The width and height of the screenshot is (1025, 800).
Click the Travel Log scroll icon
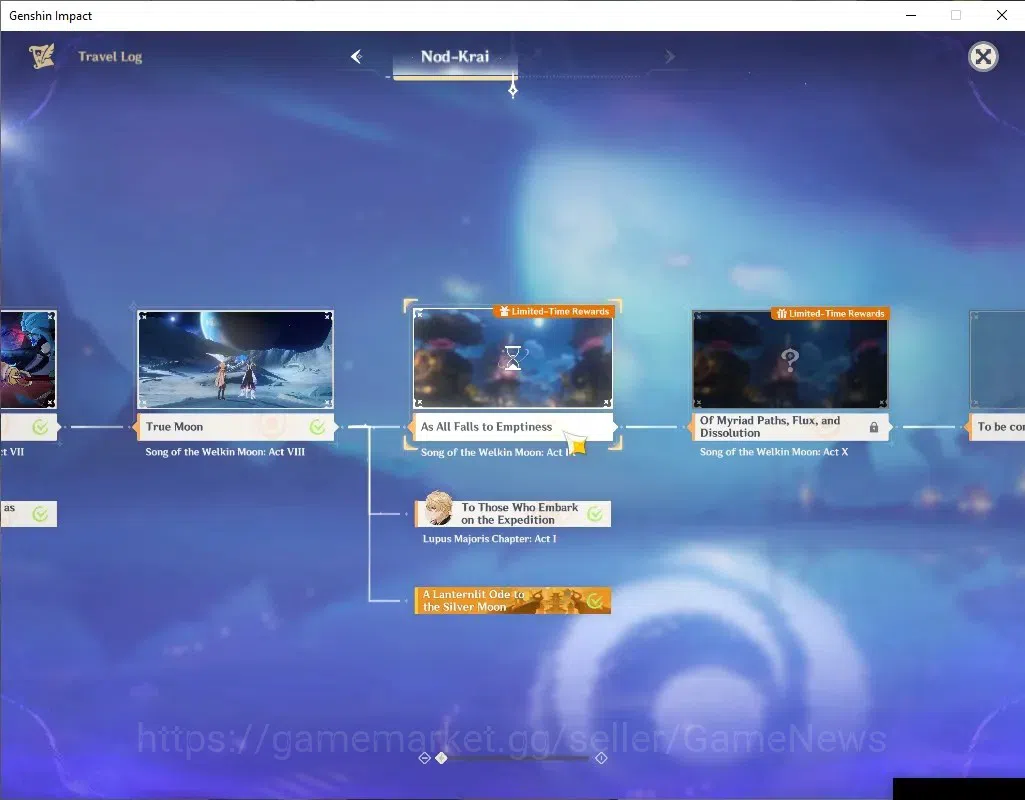[41, 56]
